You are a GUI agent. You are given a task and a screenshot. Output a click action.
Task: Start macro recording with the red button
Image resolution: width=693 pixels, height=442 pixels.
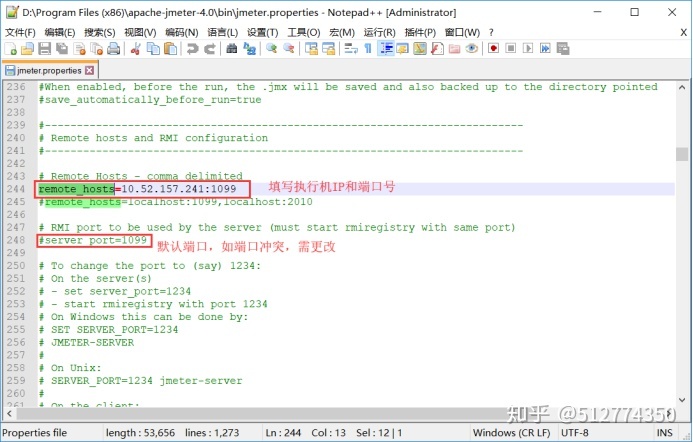pos(494,49)
